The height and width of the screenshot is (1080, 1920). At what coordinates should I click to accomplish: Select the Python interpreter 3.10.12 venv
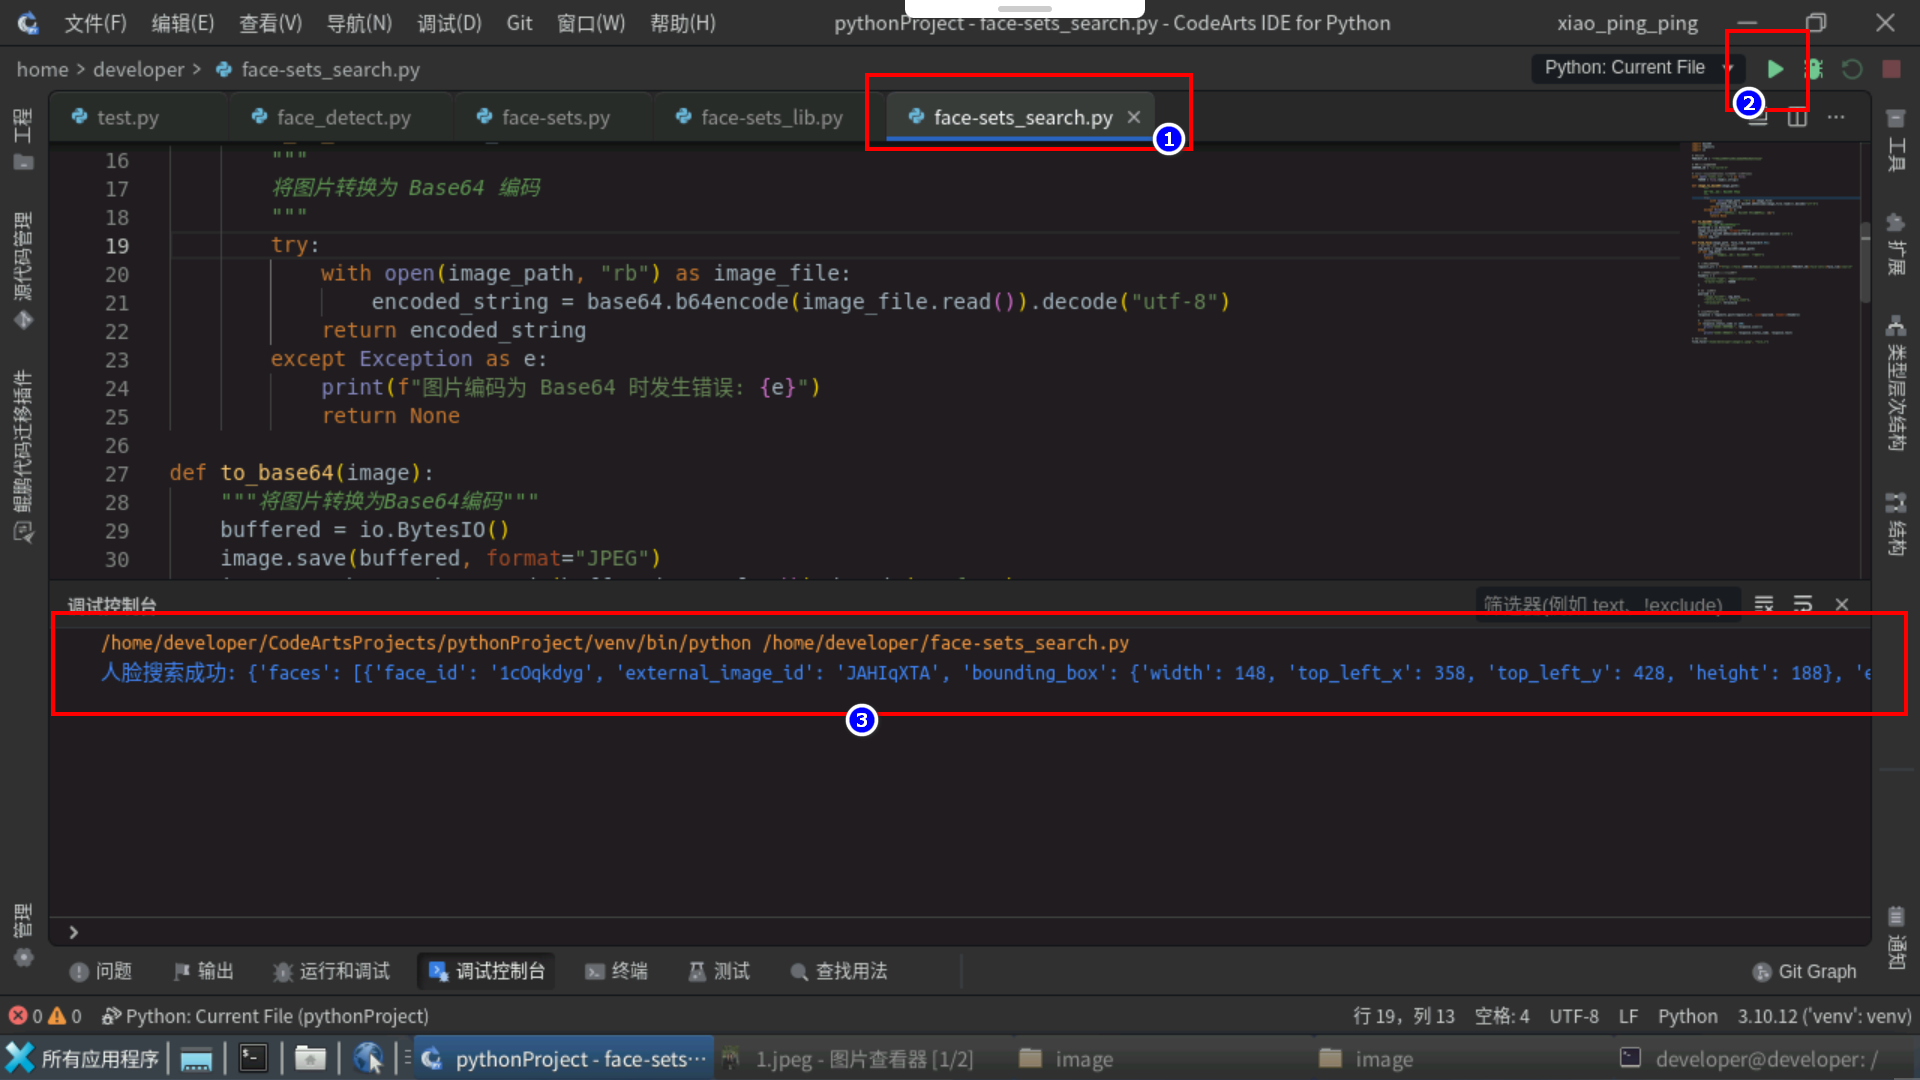(x=1823, y=1016)
